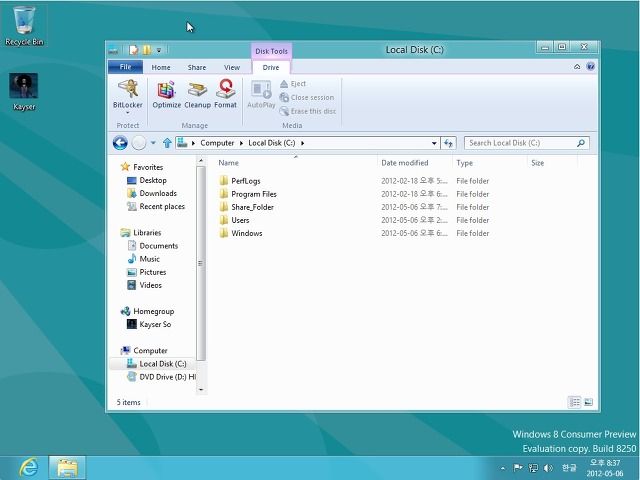640x480 pixels.
Task: Expand BitLocker dropdown arrow
Action: coord(128,113)
